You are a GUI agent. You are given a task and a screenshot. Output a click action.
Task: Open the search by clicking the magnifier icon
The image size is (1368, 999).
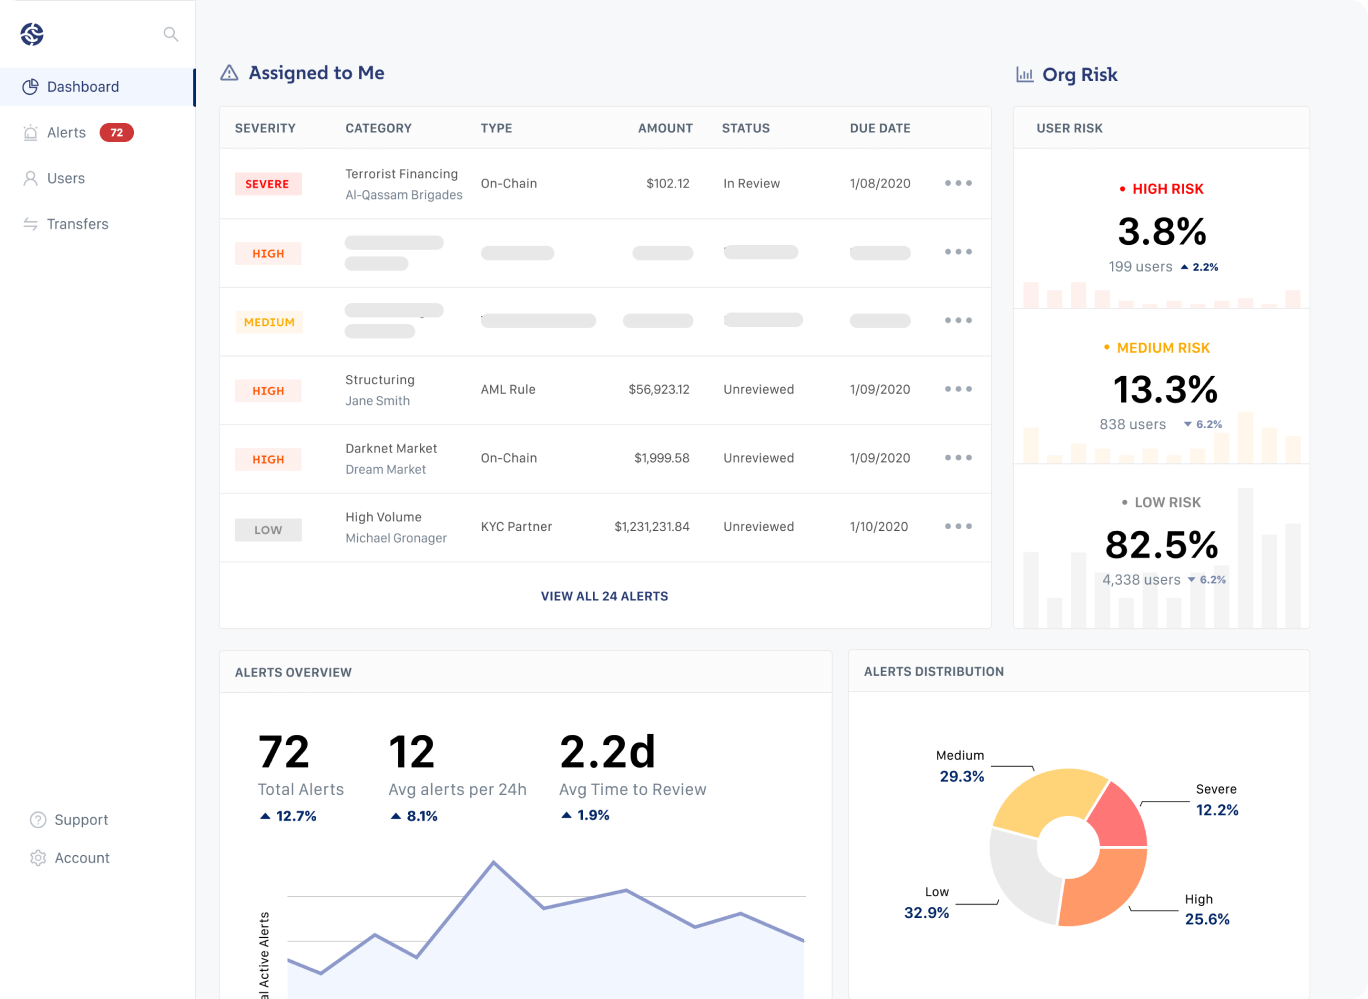[170, 33]
